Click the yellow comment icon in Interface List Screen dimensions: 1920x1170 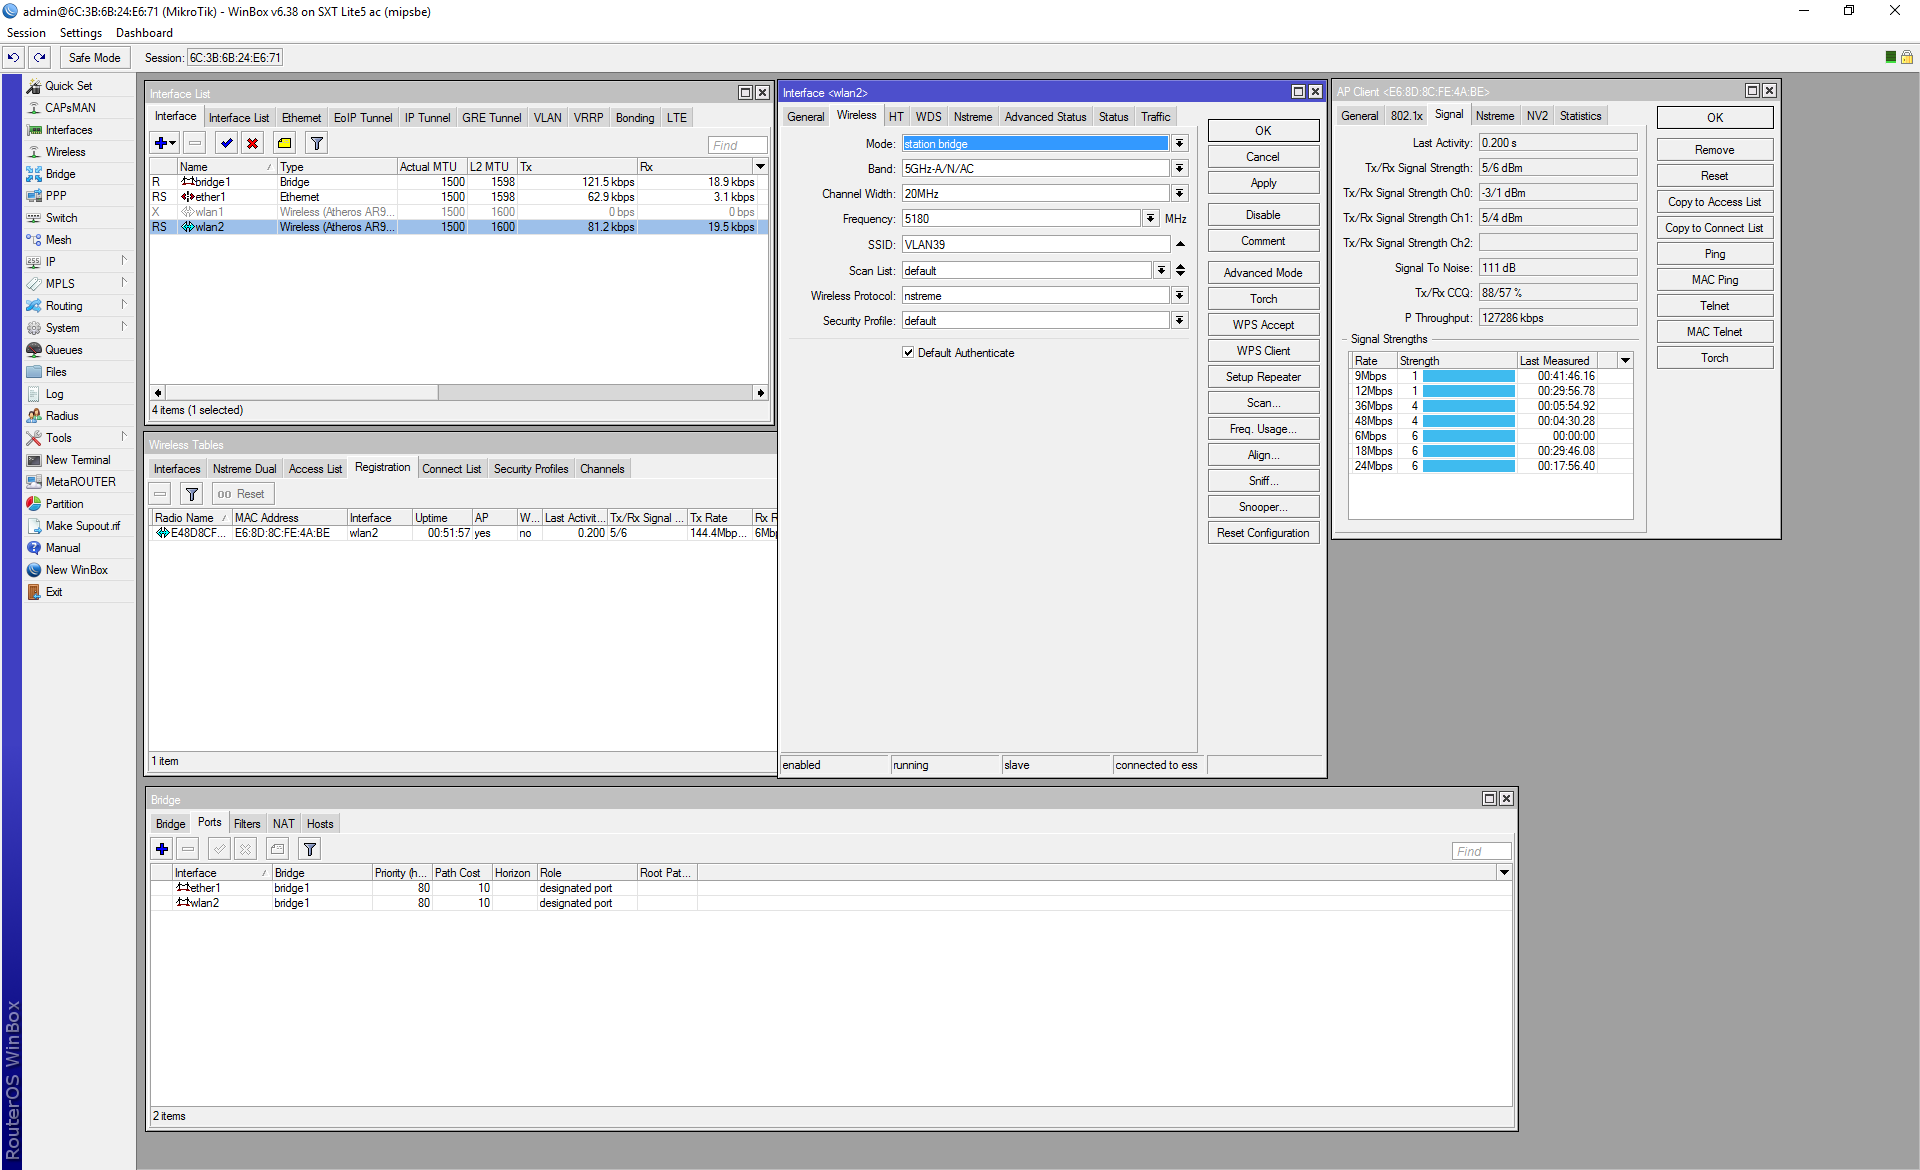285,143
